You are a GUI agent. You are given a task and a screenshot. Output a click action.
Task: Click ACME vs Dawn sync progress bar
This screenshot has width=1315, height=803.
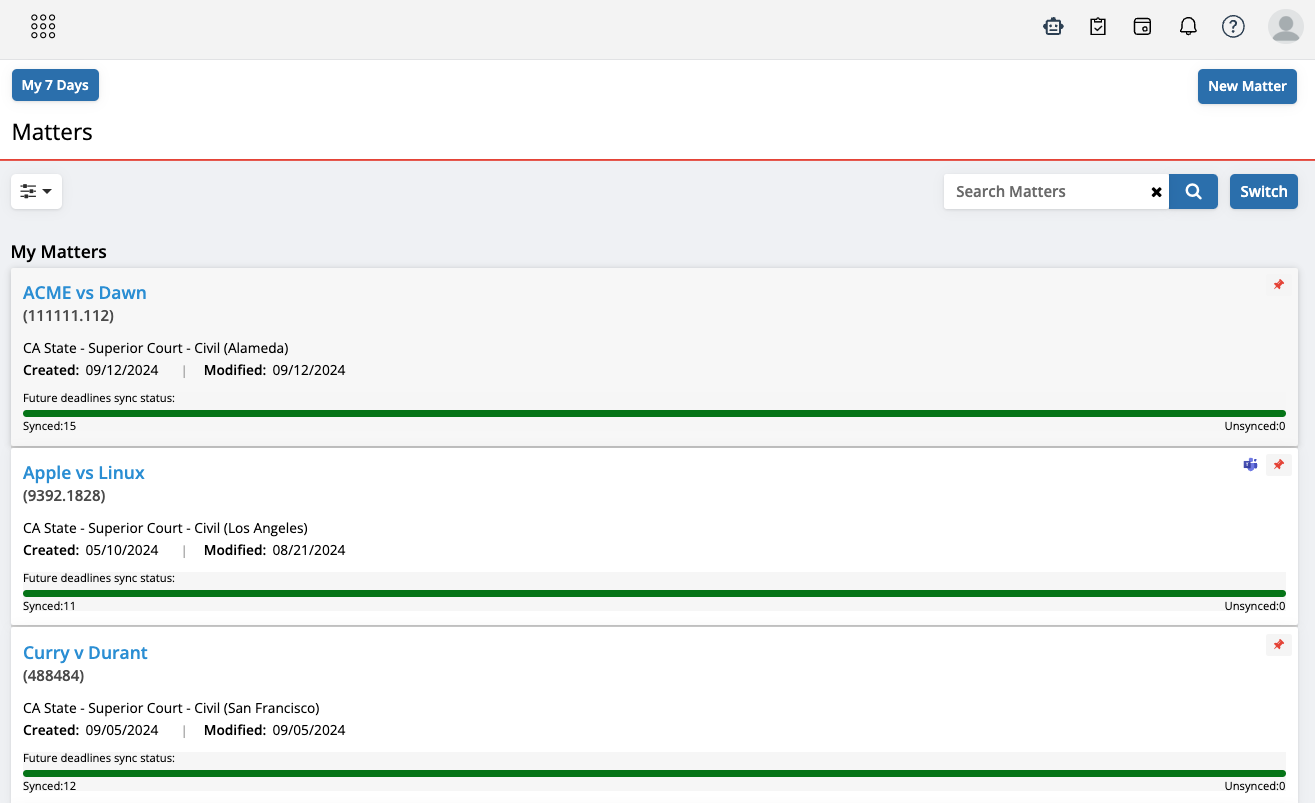[654, 413]
